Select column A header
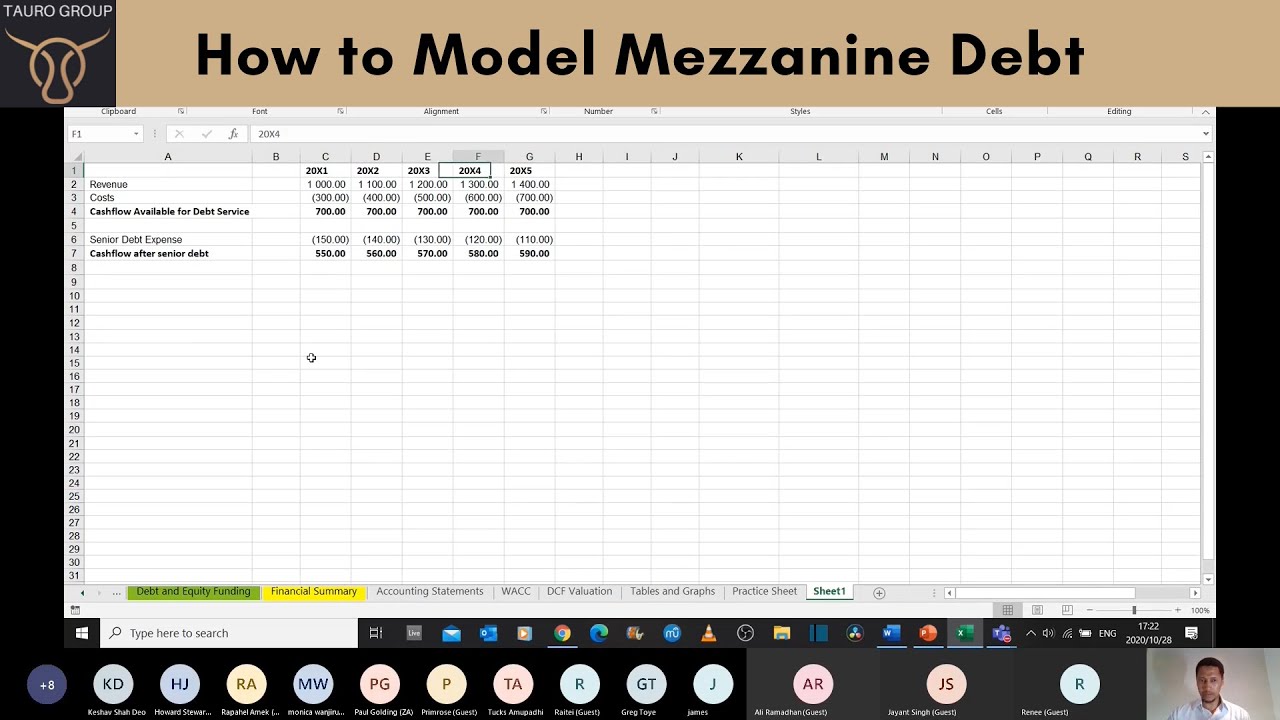 pos(168,157)
